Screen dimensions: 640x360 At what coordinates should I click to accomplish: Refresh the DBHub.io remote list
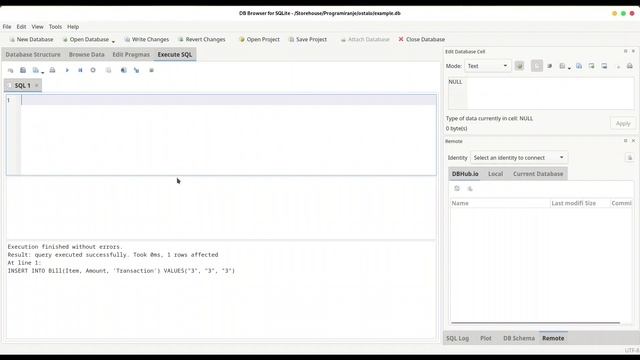pyautogui.click(x=457, y=188)
